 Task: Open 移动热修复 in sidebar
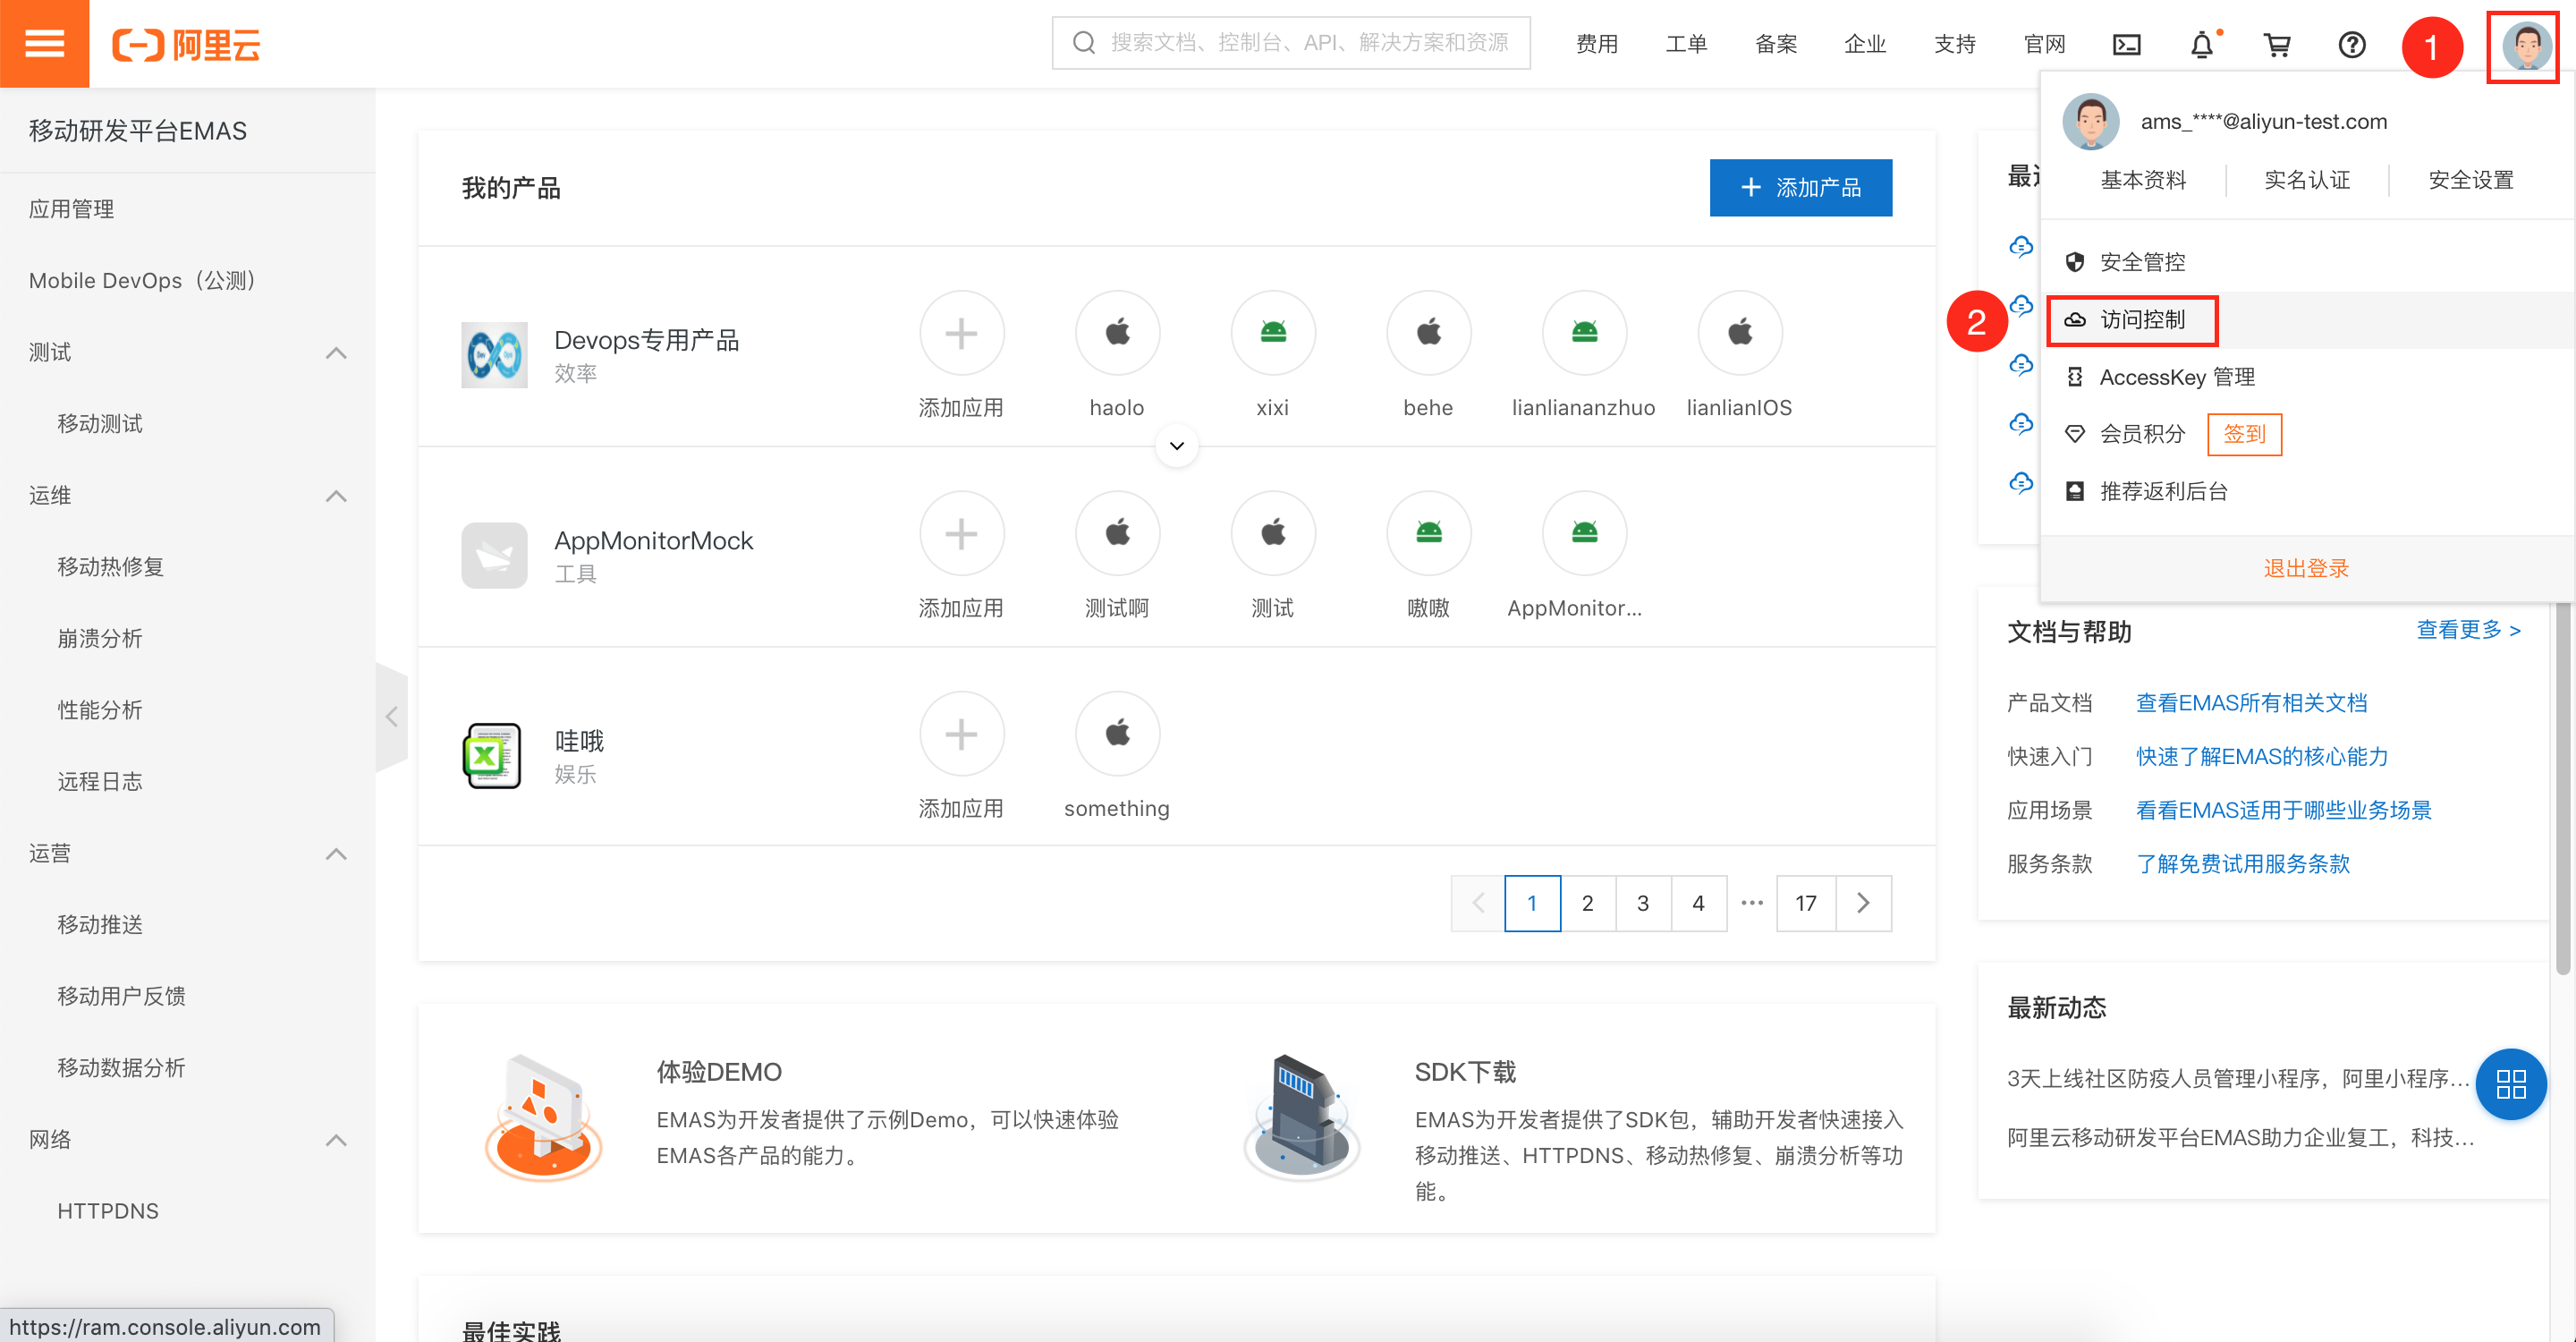click(110, 567)
